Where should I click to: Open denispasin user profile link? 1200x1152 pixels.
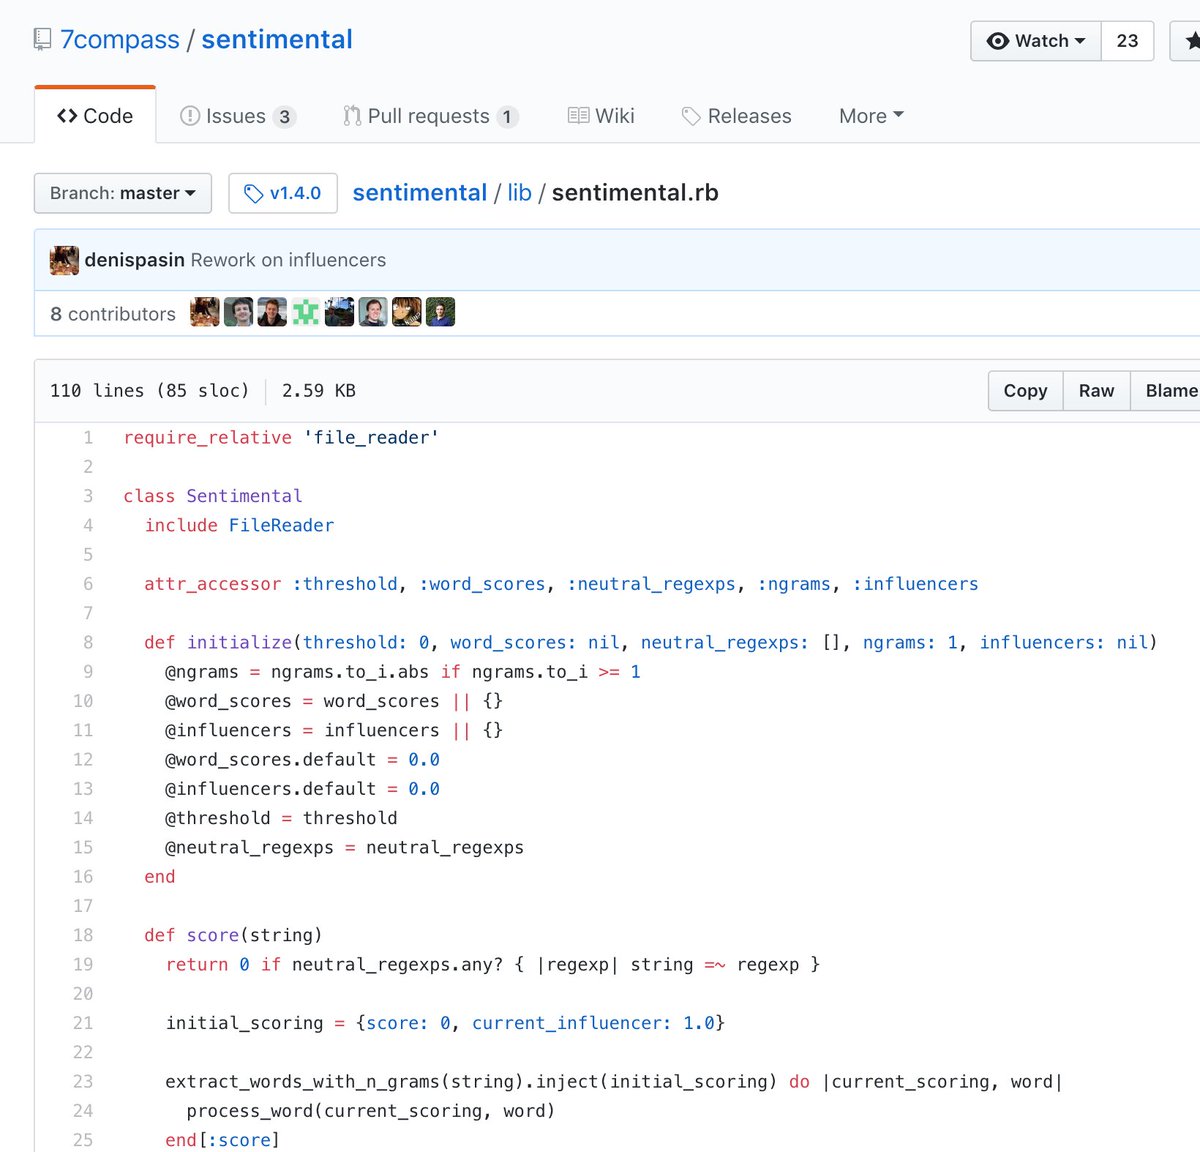click(134, 260)
